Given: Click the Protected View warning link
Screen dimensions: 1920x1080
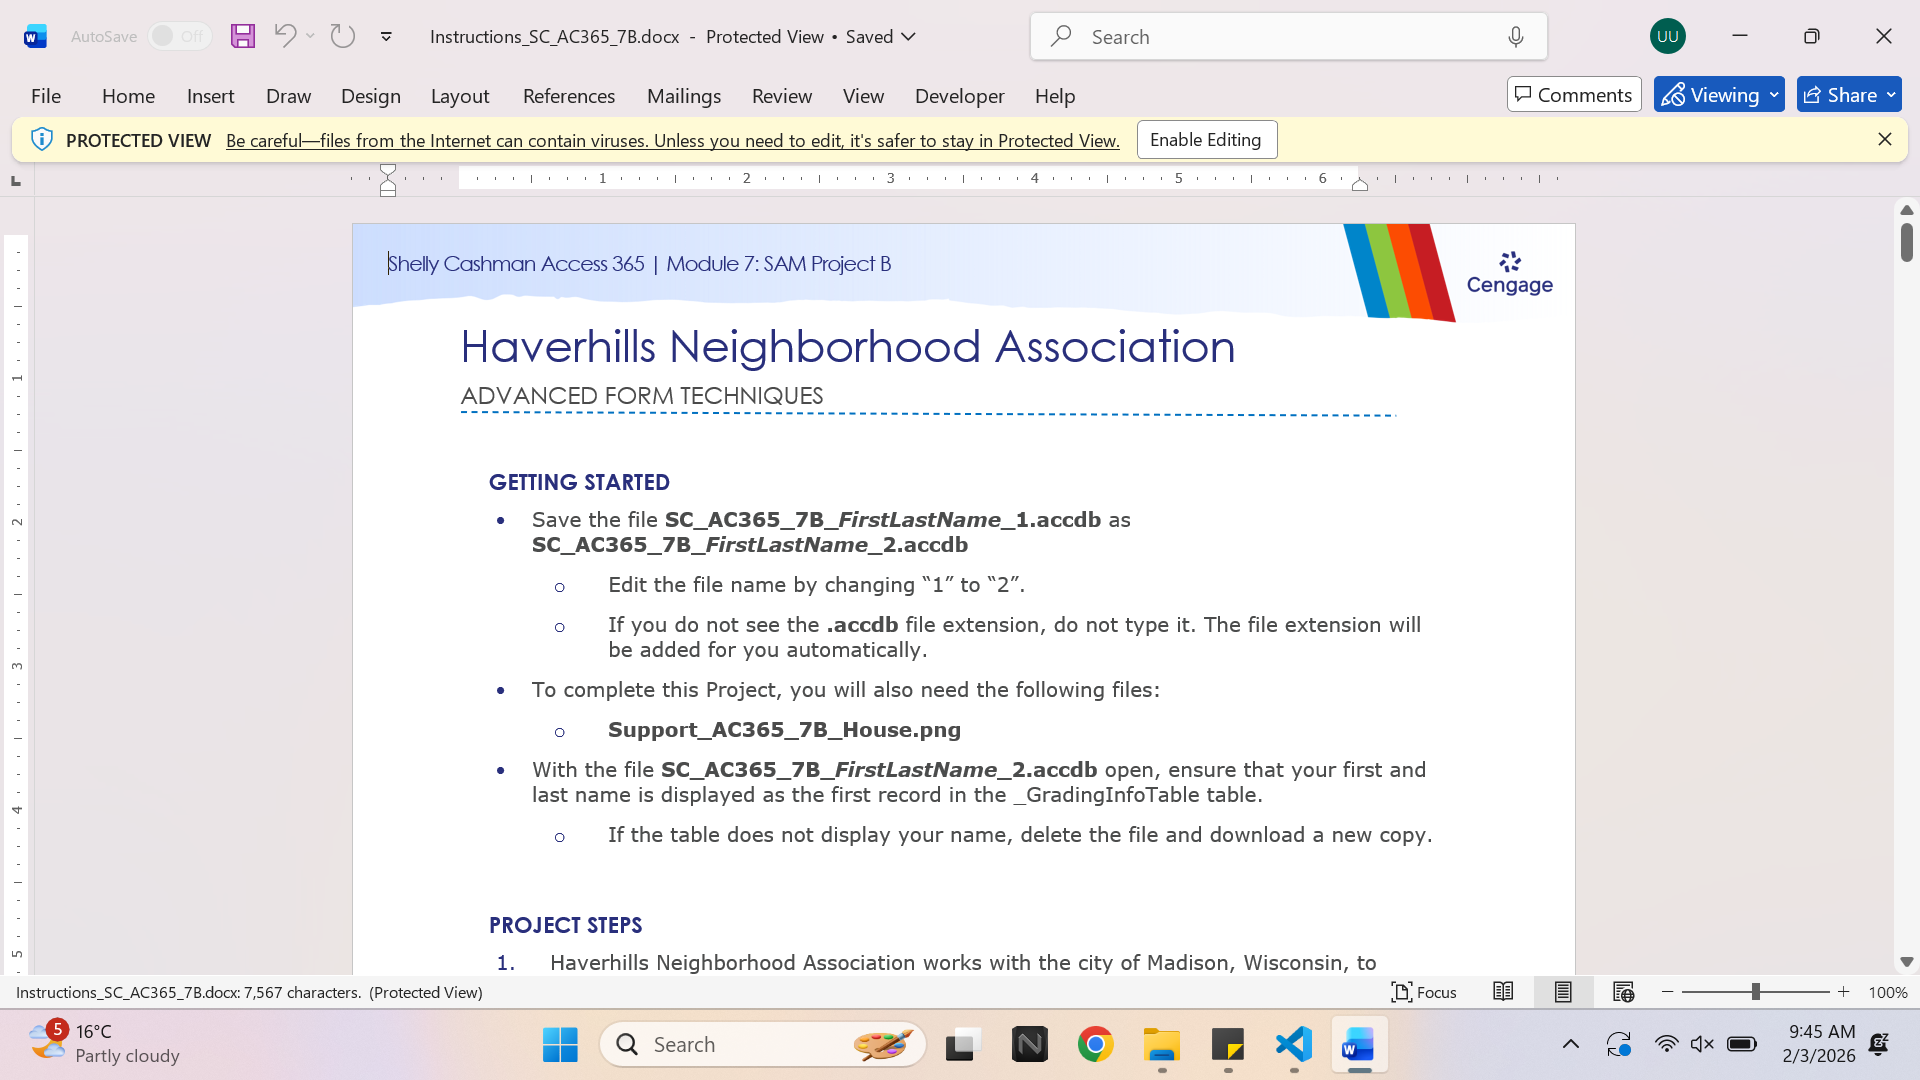Looking at the screenshot, I should point(673,141).
